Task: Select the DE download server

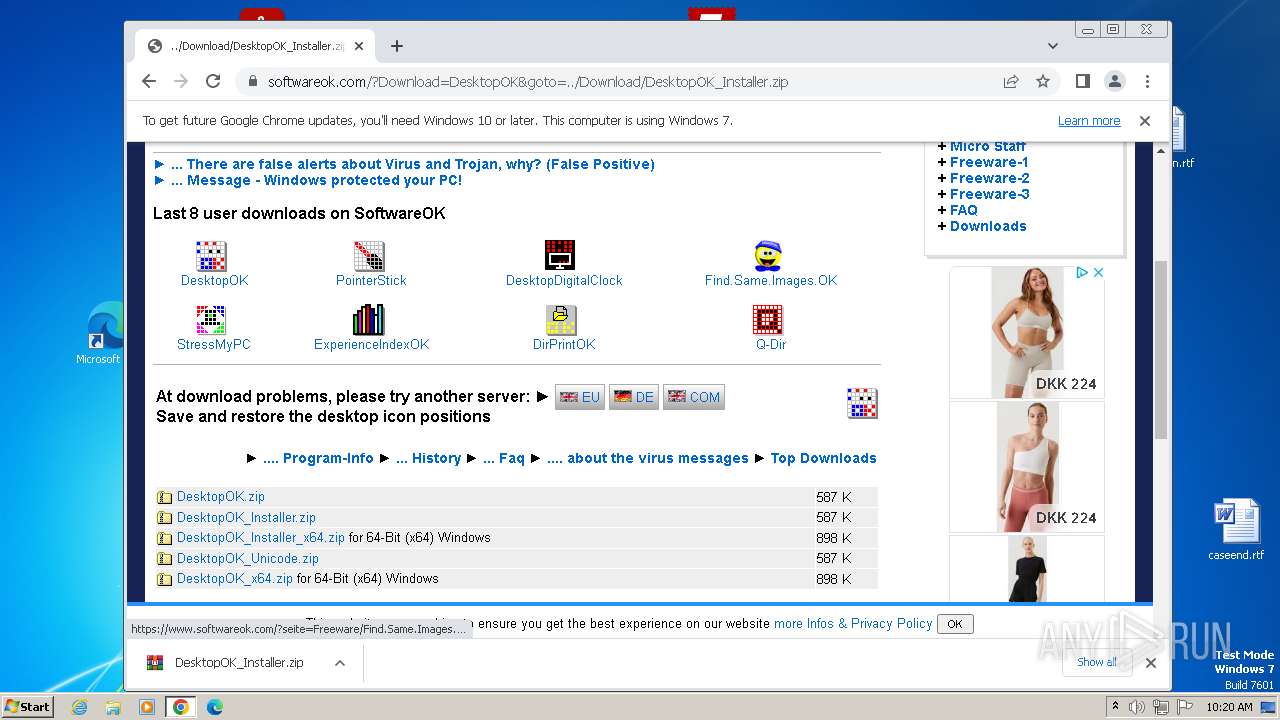Action: pyautogui.click(x=634, y=397)
